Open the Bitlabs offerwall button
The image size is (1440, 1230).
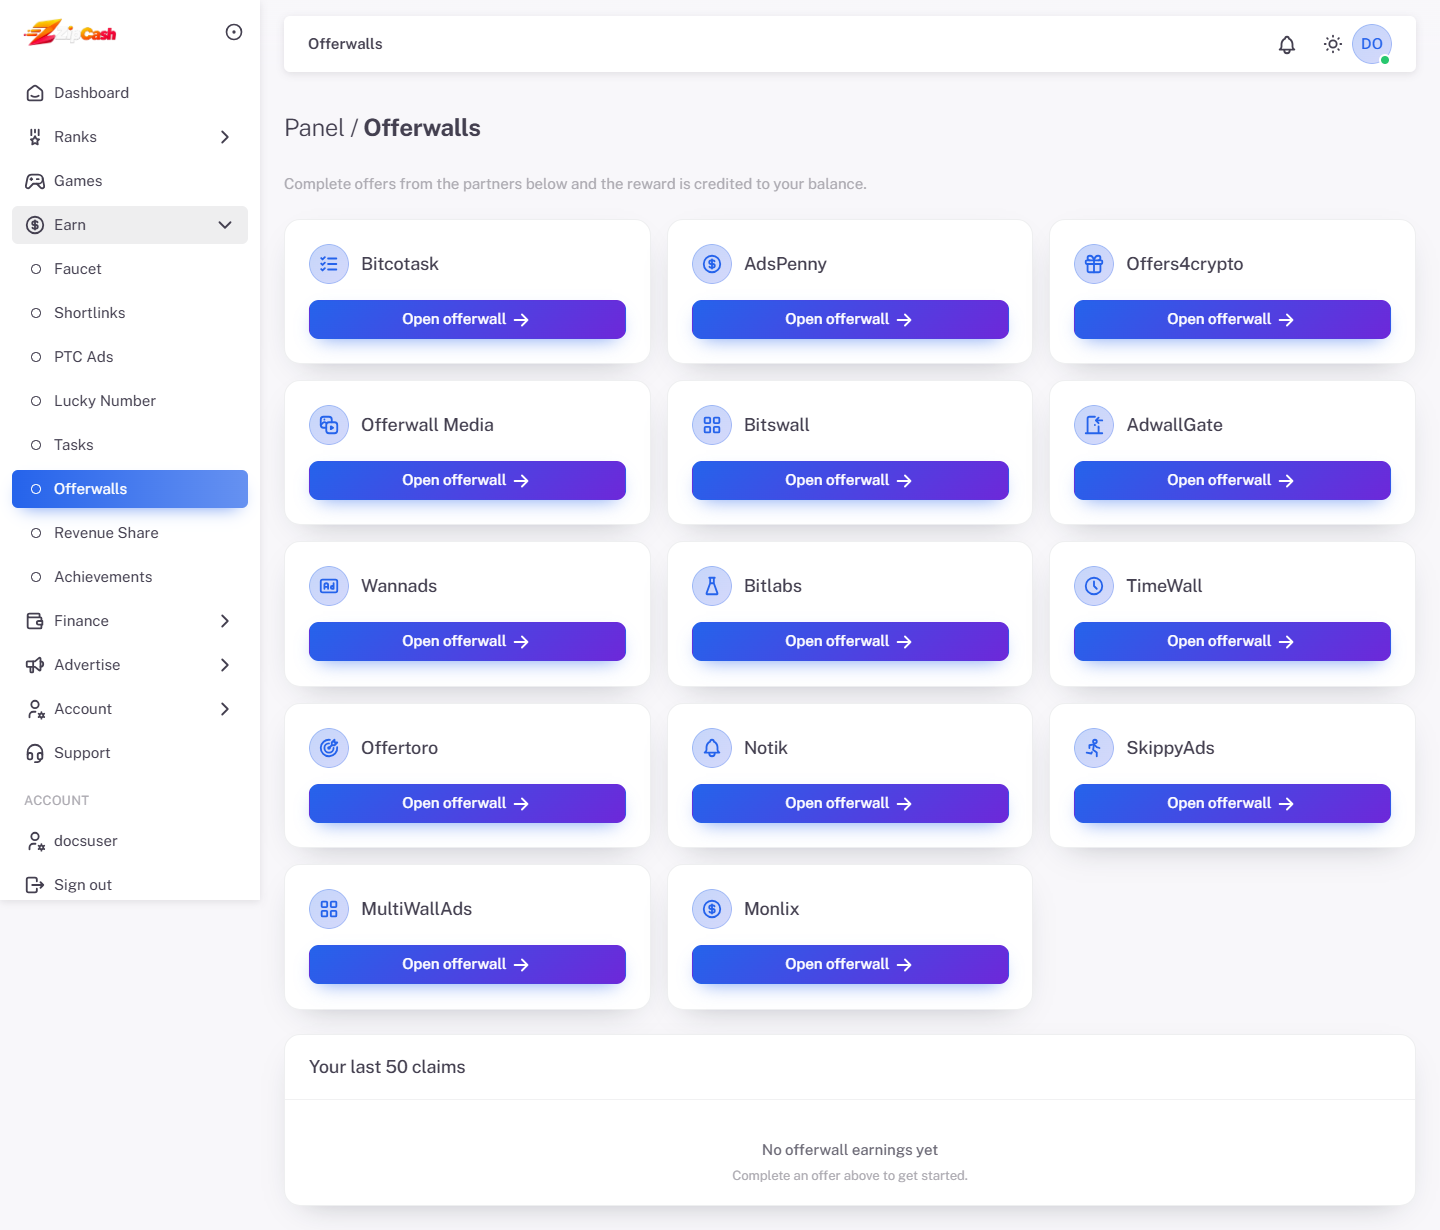click(850, 641)
